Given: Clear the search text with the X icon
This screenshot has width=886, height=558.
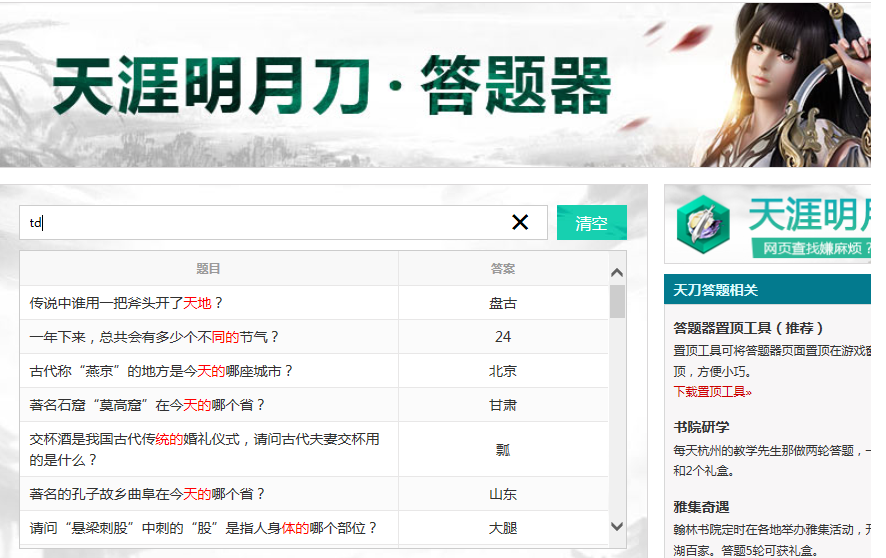Looking at the screenshot, I should coord(520,223).
